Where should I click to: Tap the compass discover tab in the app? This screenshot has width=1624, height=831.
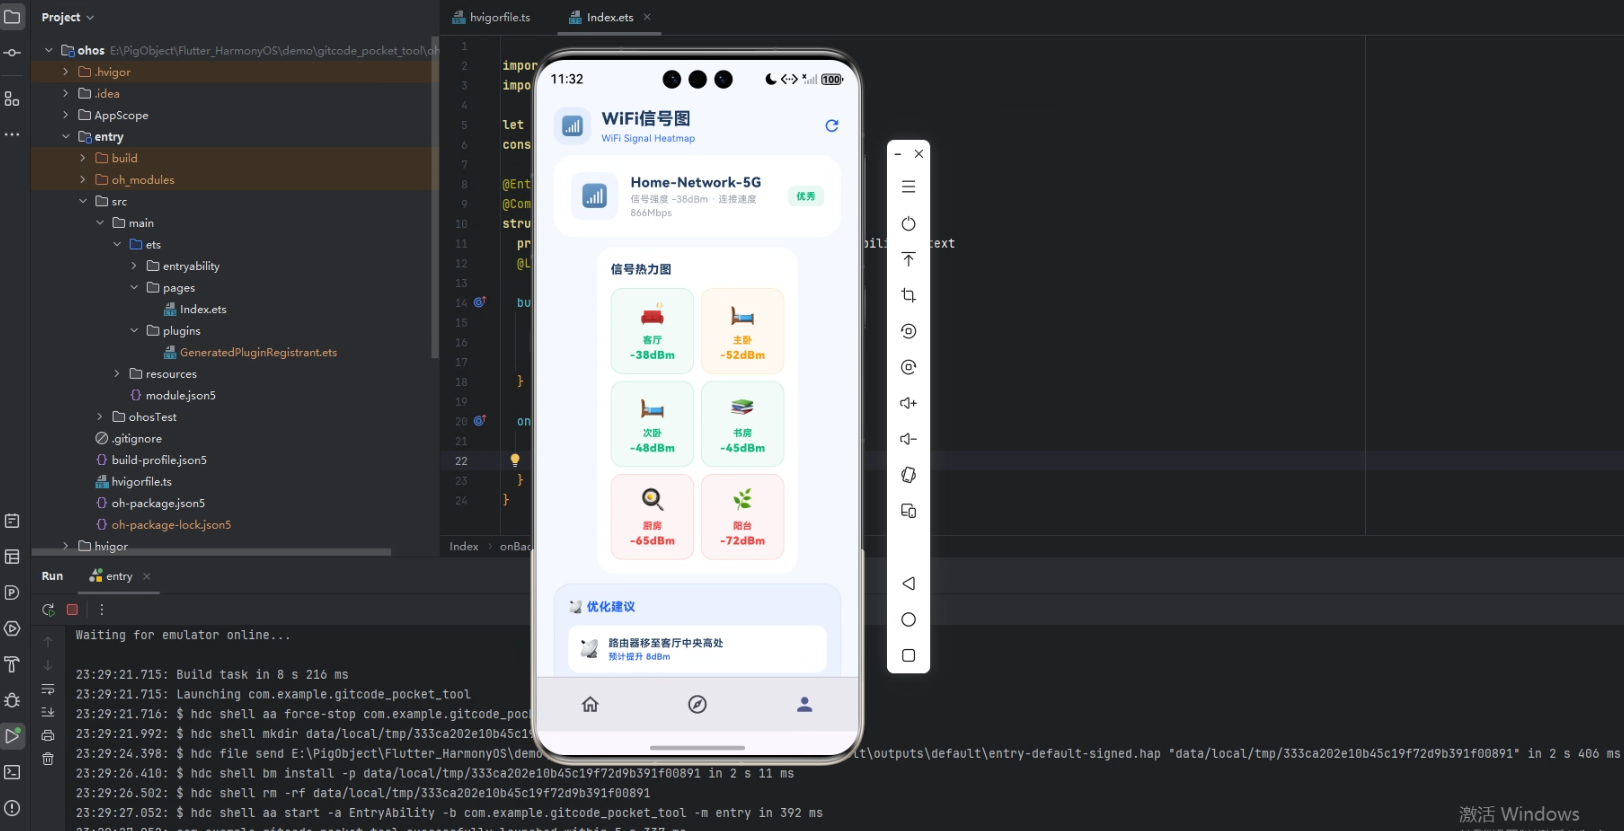(697, 704)
